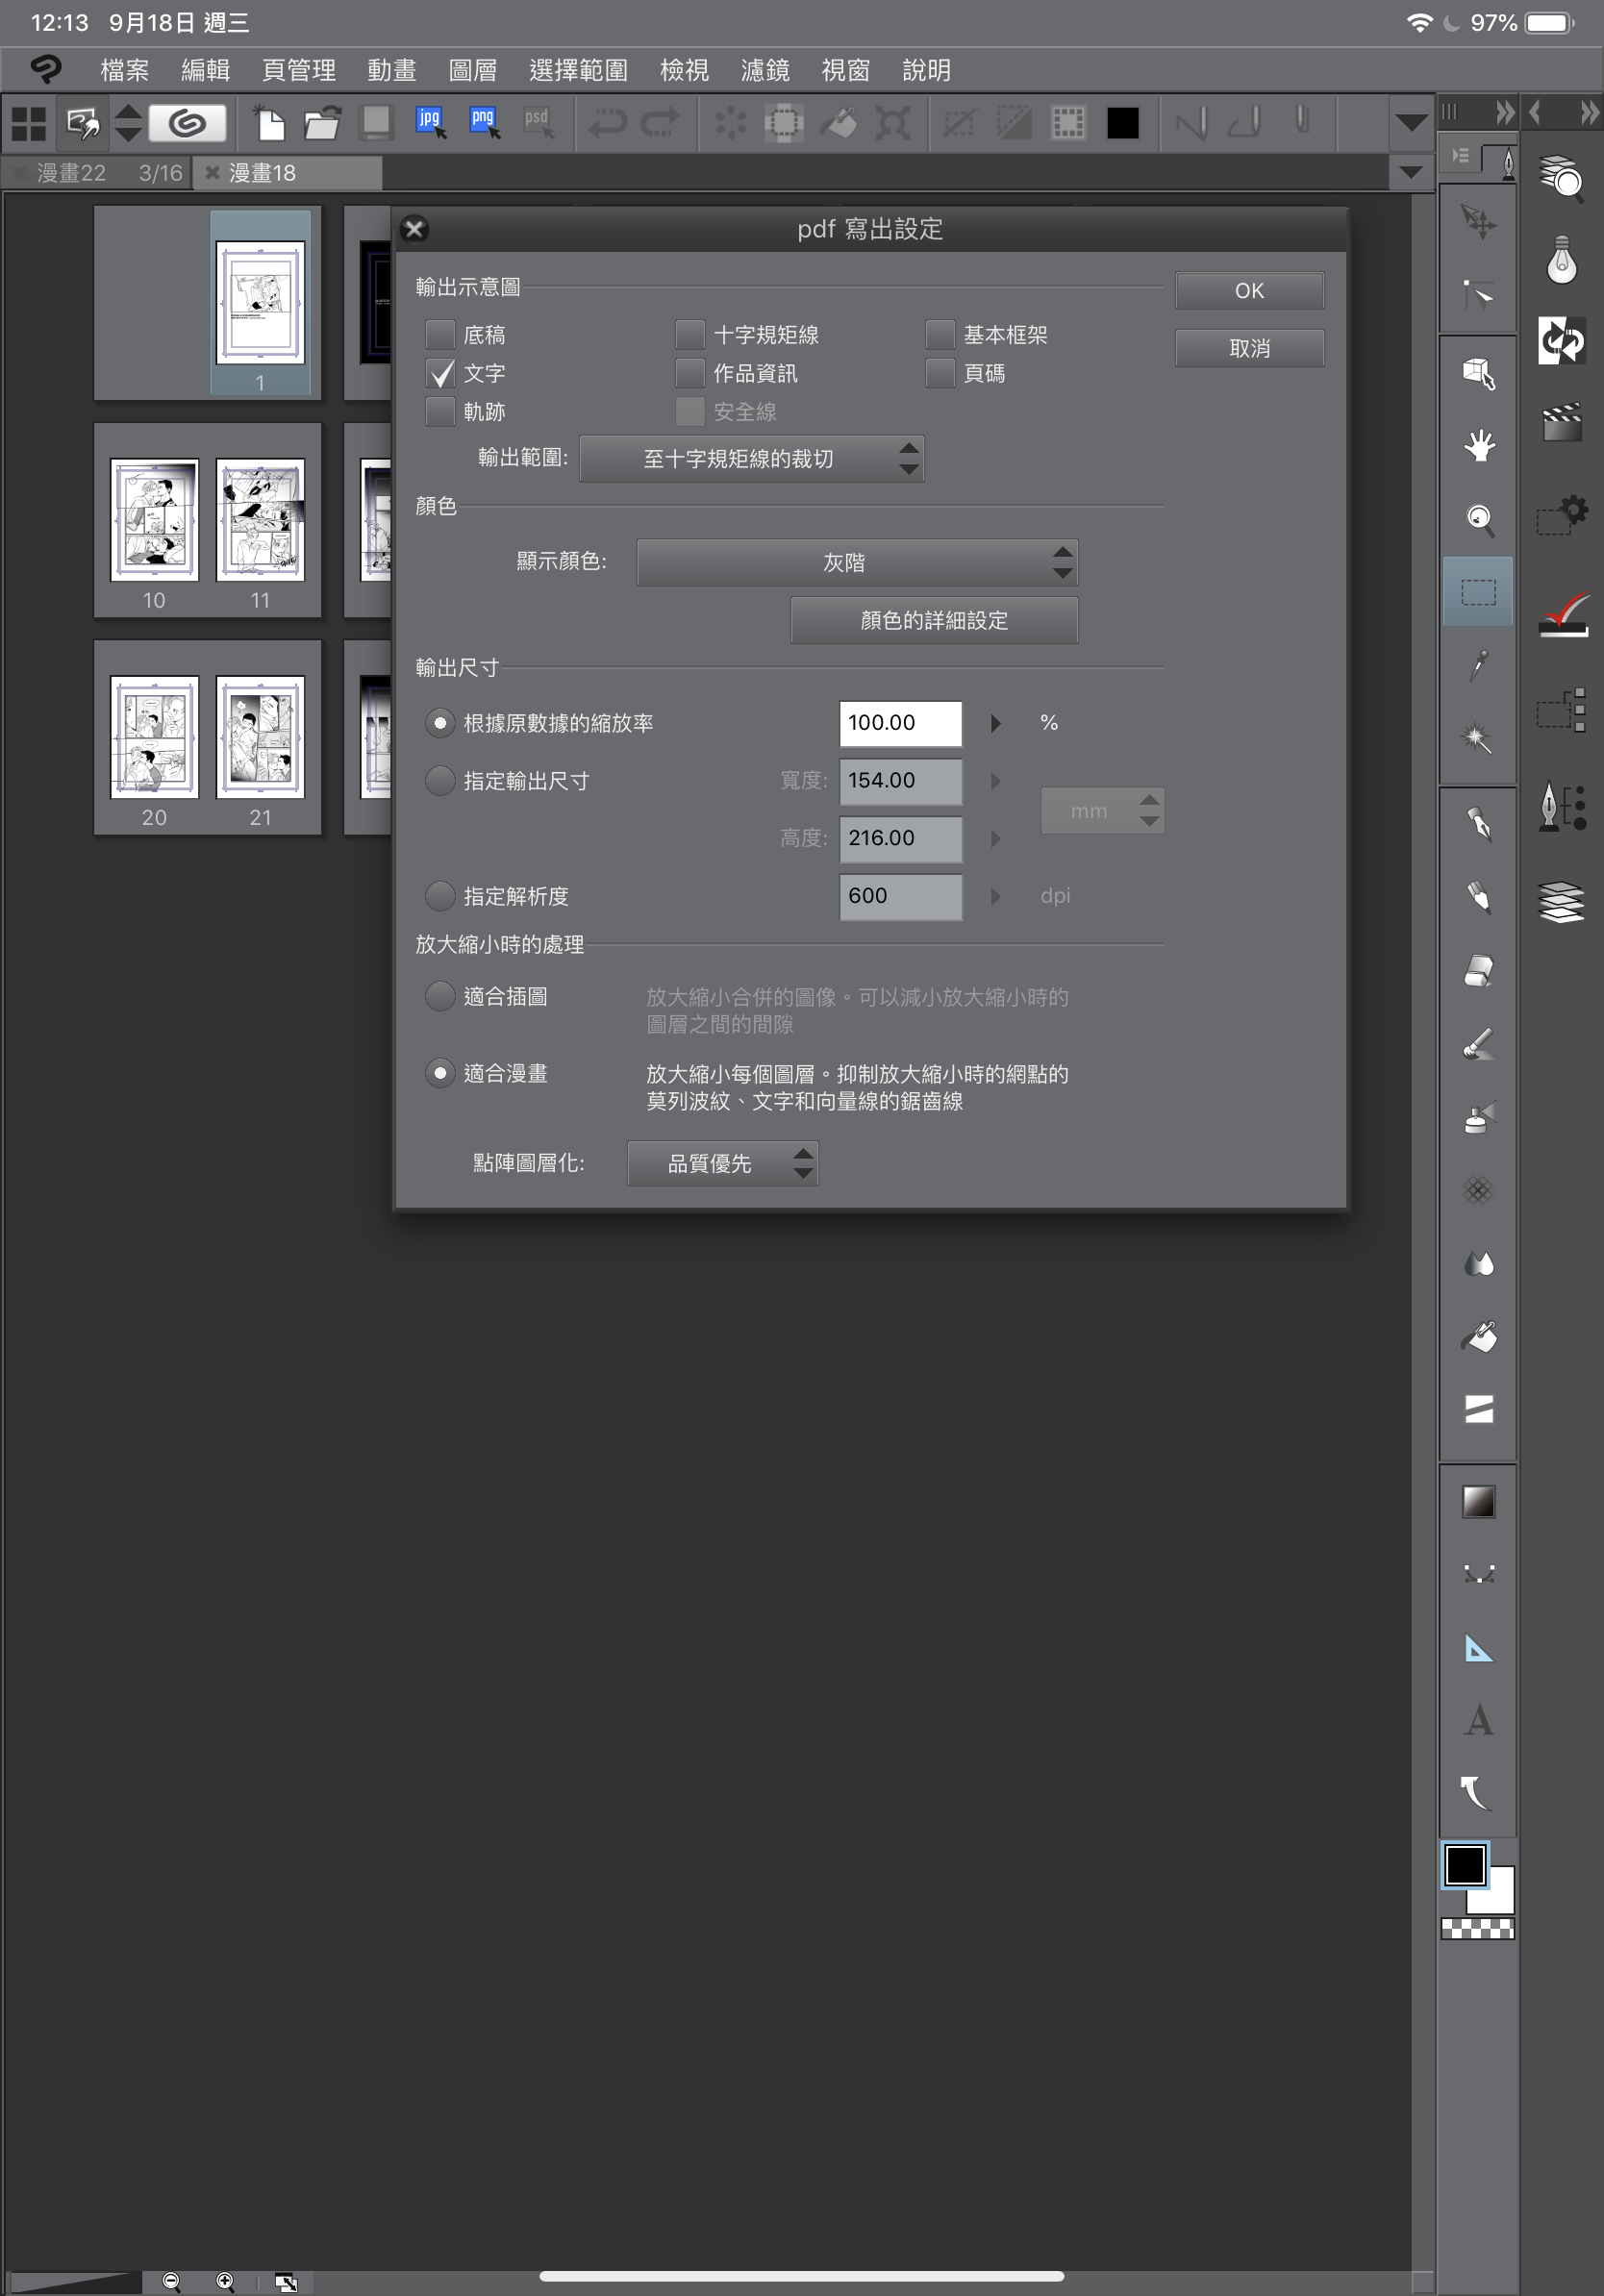Select the rectangular Selection area tool

(x=1478, y=592)
